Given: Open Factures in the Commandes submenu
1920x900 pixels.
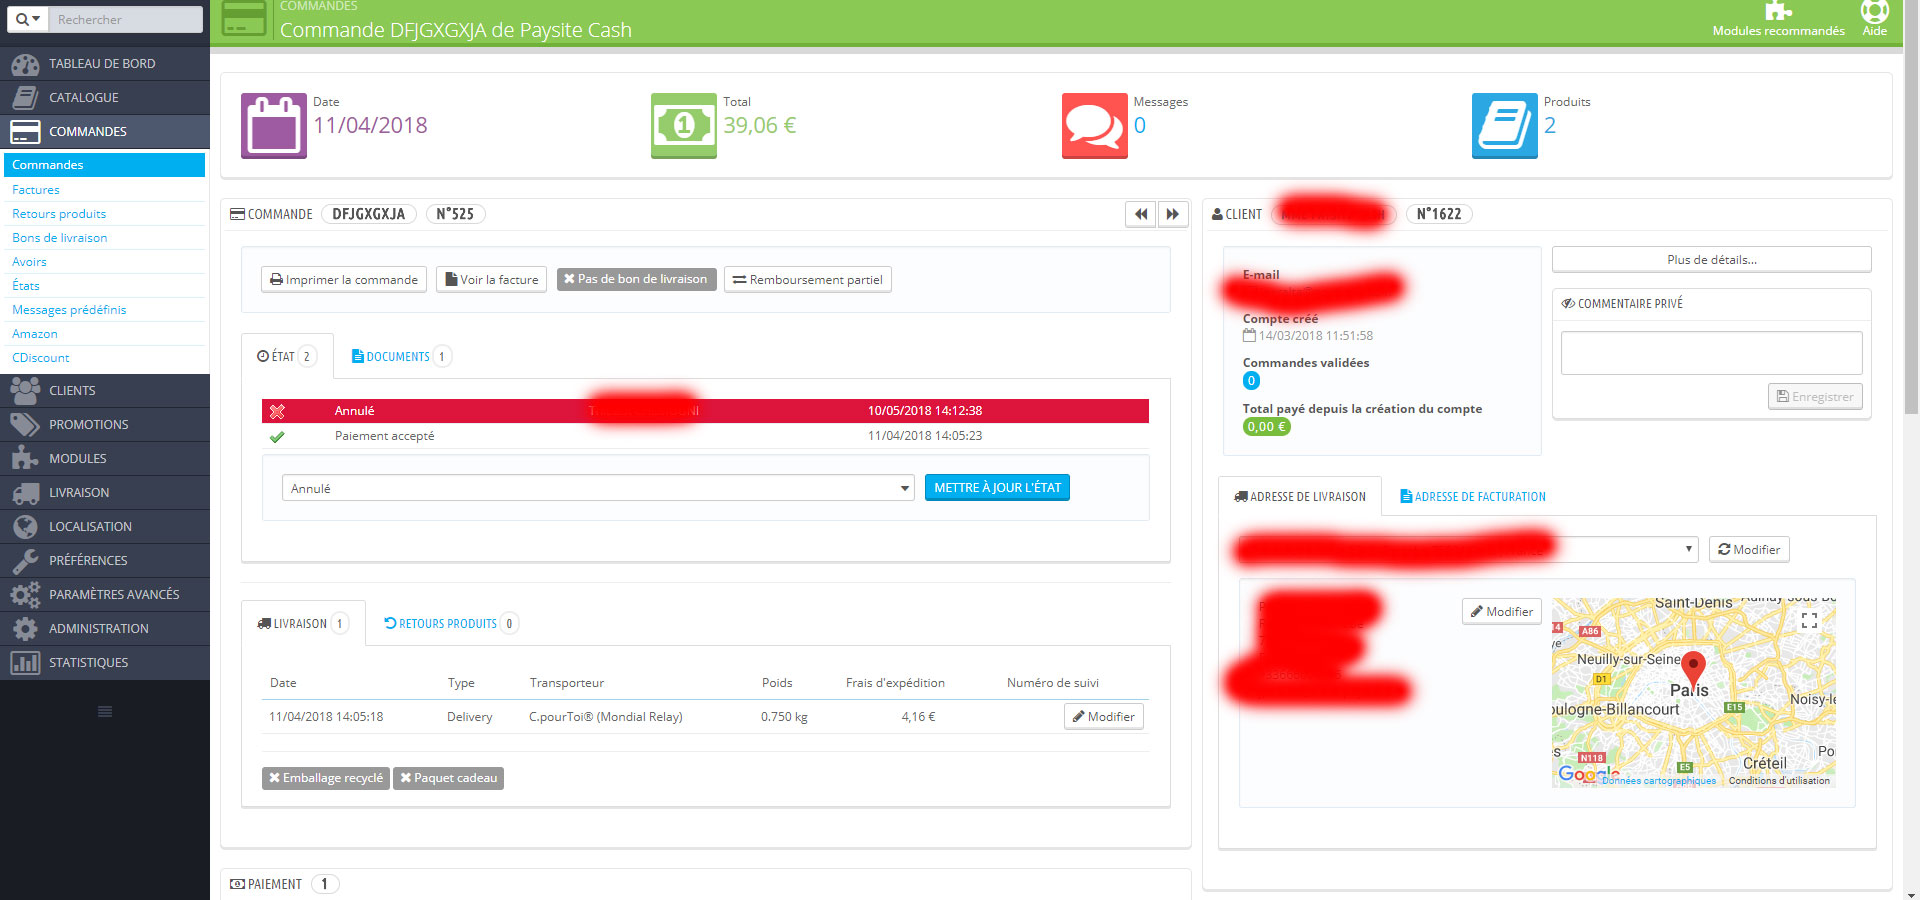Looking at the screenshot, I should click(36, 189).
